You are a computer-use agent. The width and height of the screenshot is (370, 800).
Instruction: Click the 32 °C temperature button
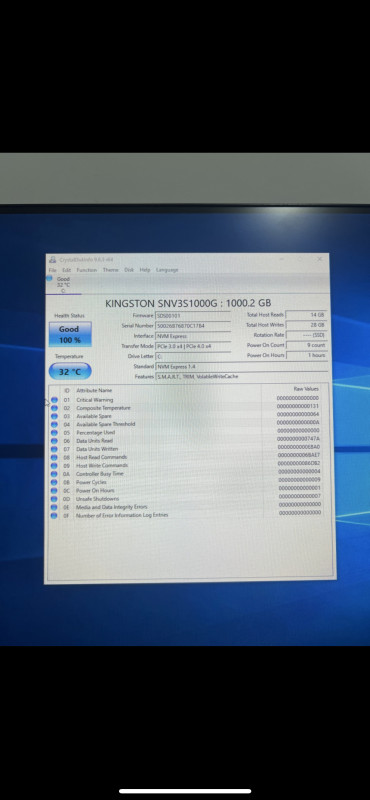pos(70,371)
